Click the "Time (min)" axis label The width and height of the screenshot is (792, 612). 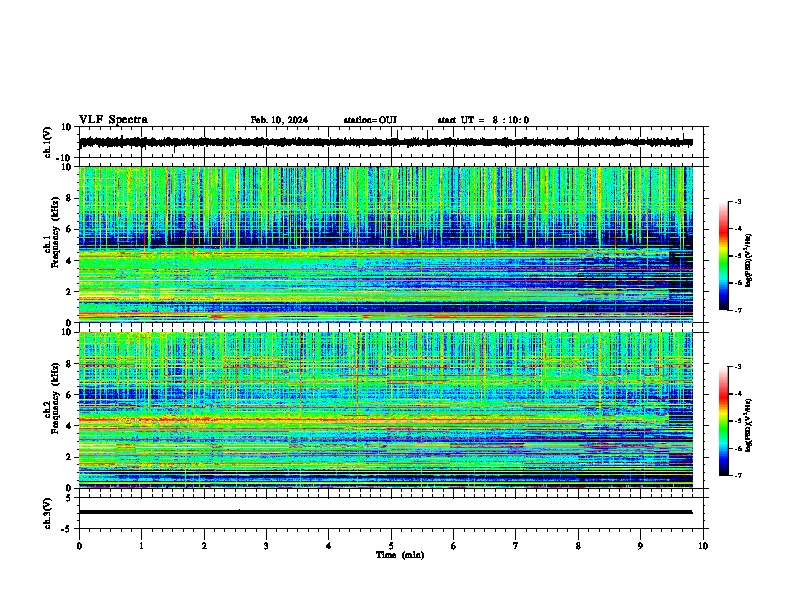(x=400, y=555)
